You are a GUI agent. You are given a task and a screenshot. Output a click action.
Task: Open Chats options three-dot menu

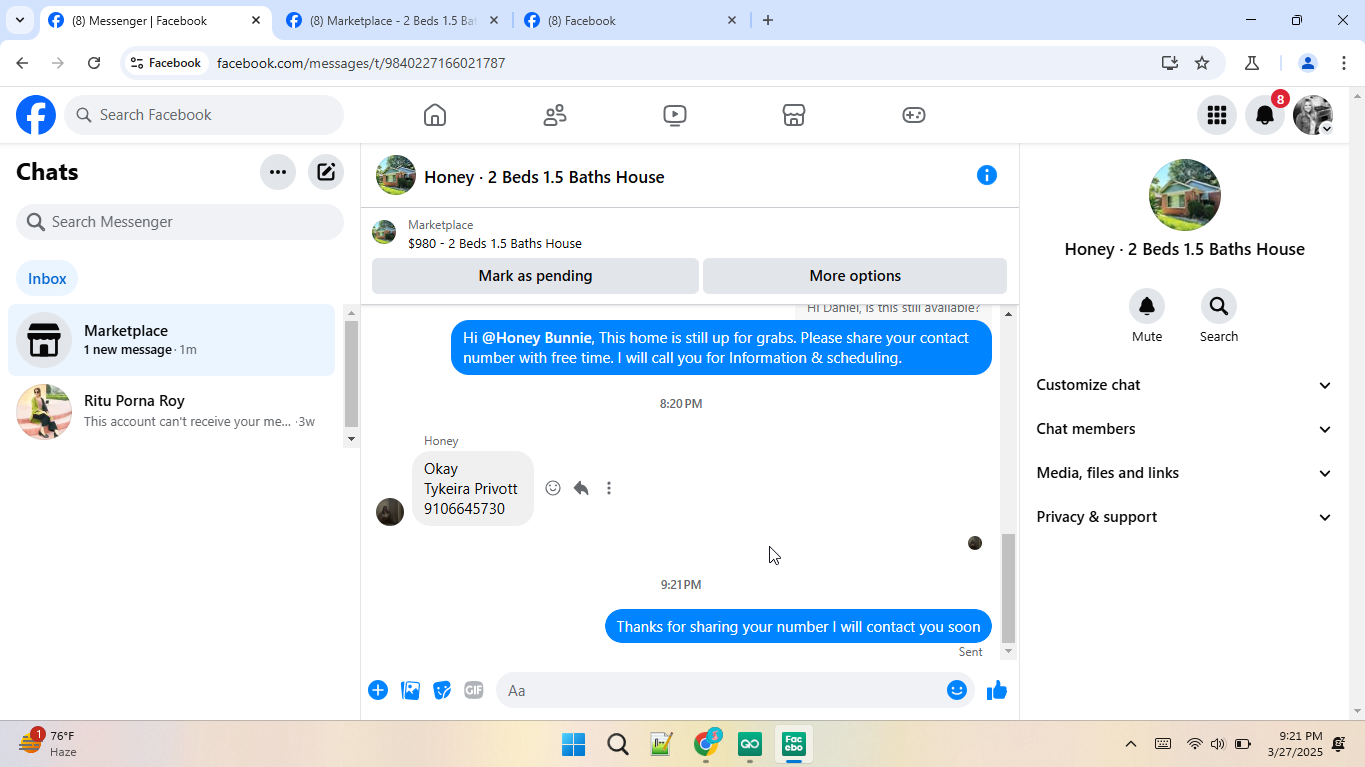(278, 172)
